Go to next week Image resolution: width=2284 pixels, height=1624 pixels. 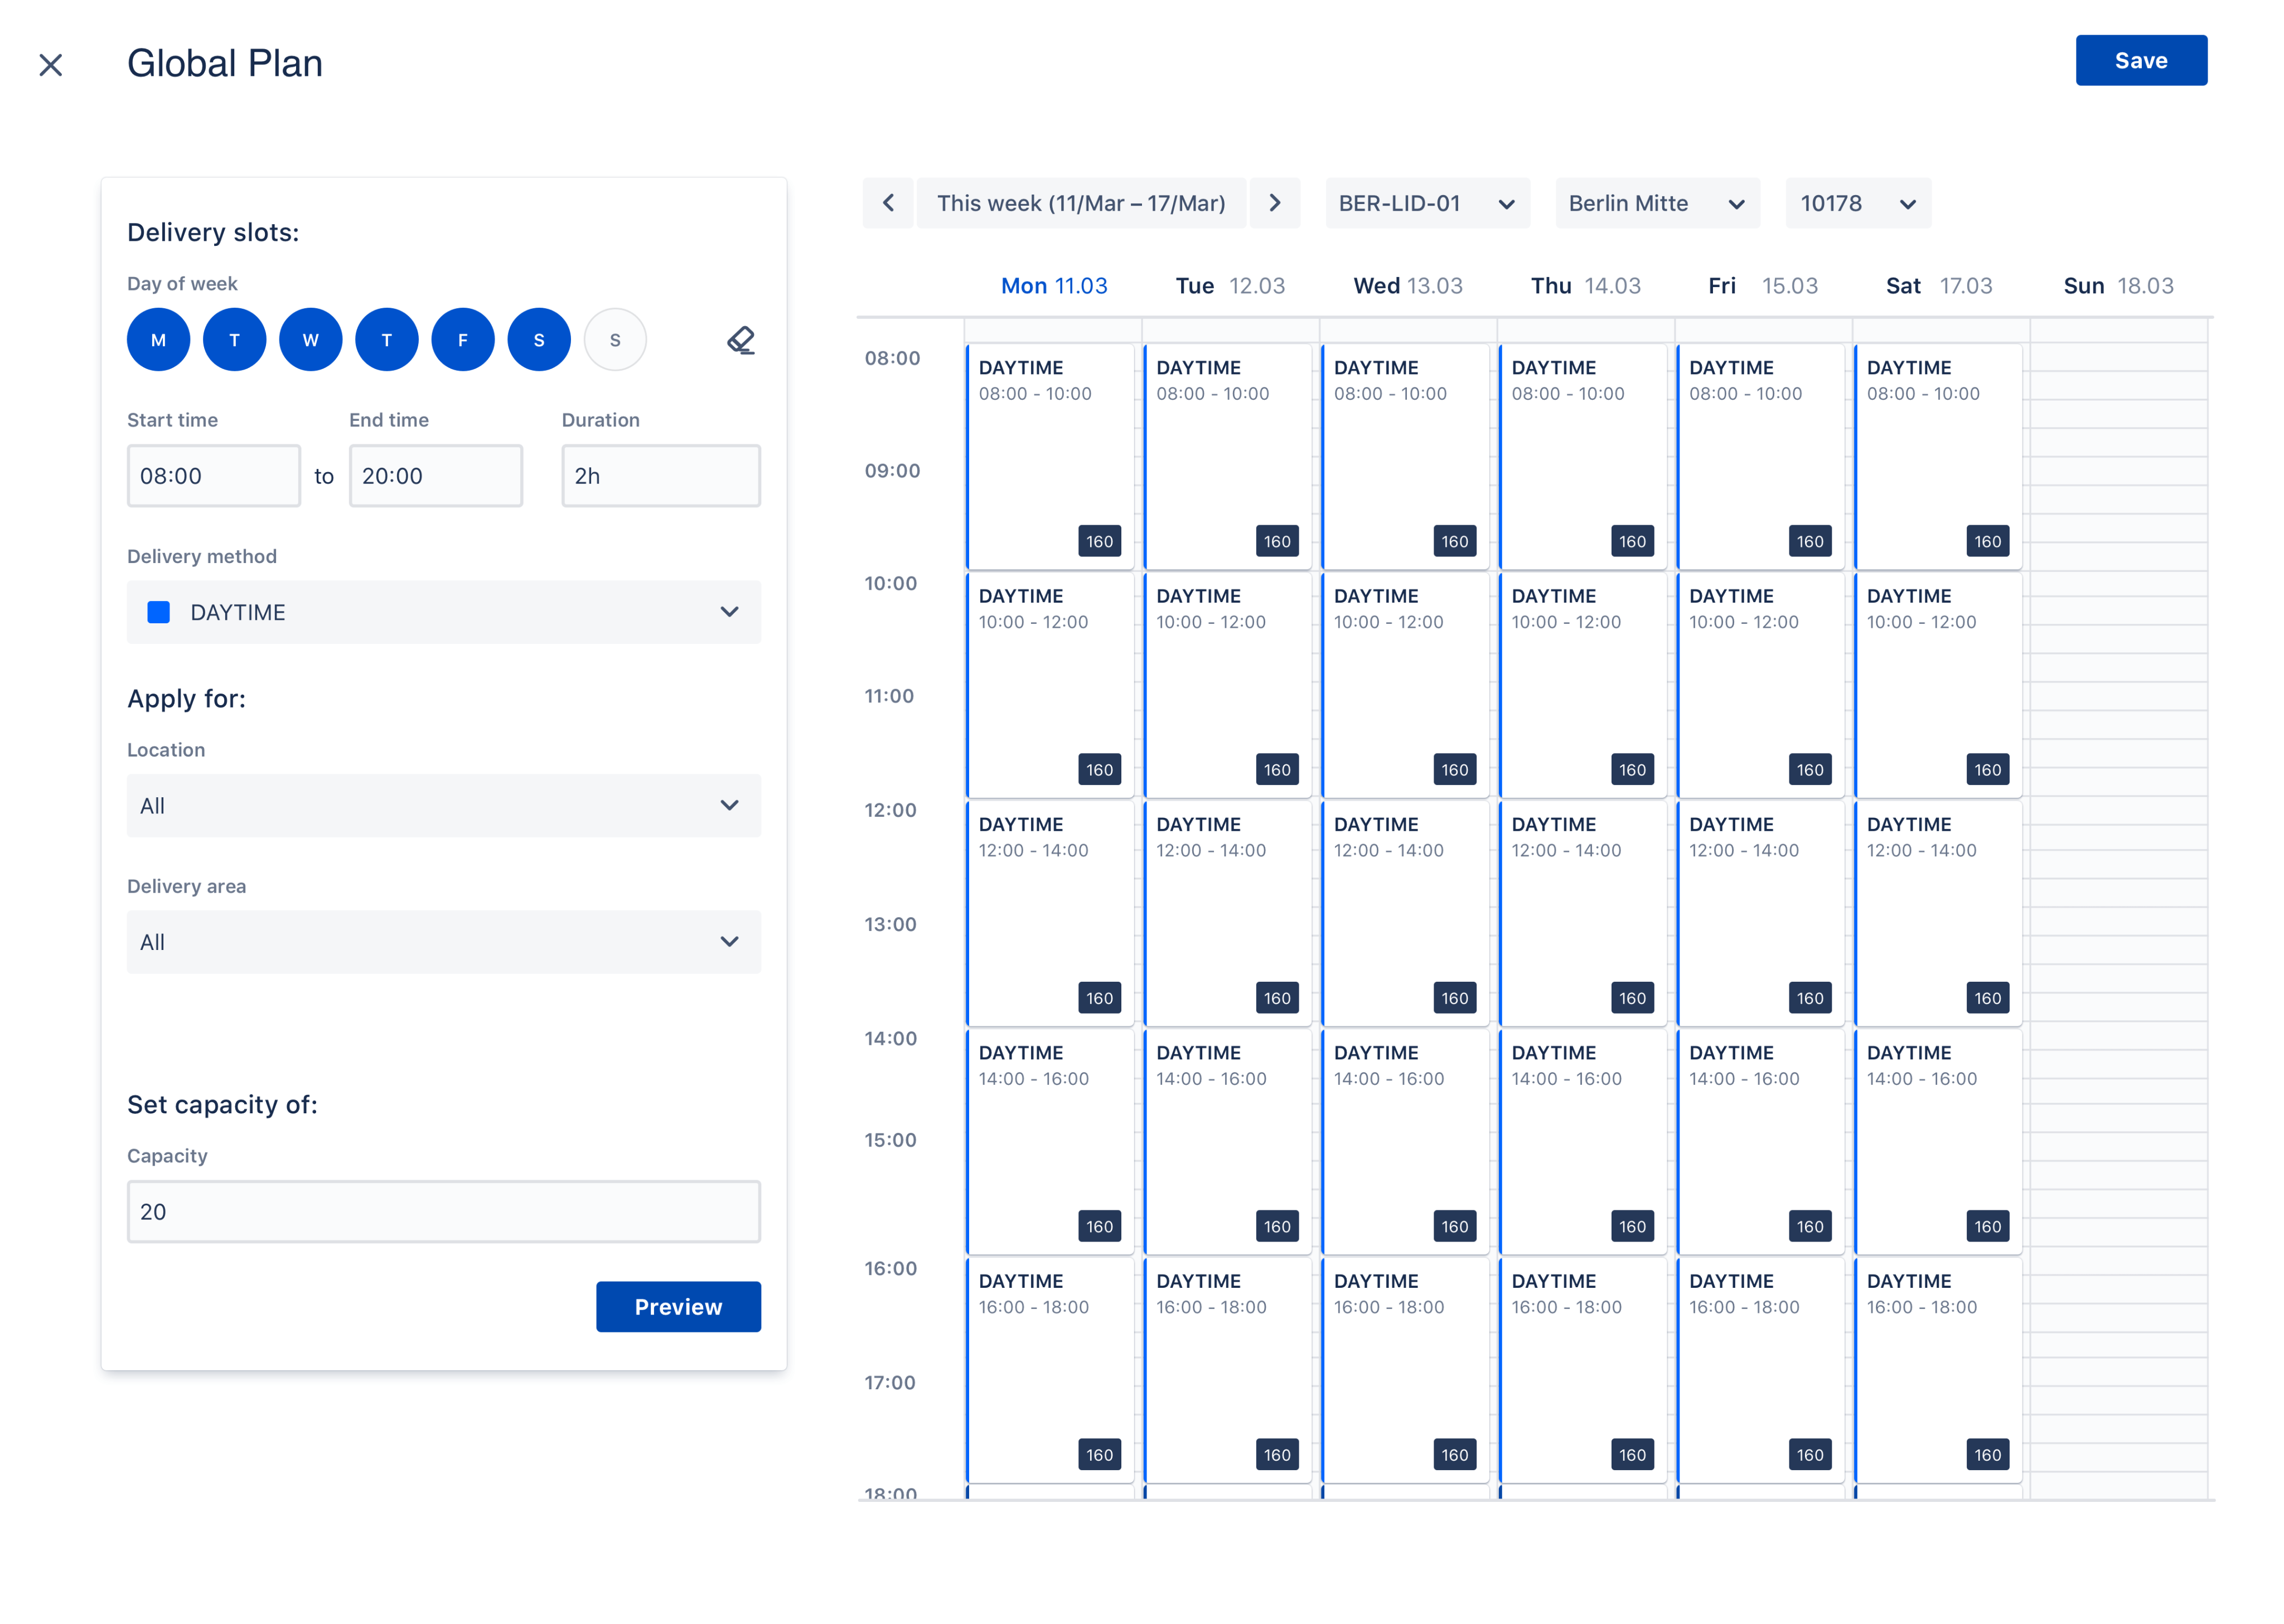coord(1274,203)
